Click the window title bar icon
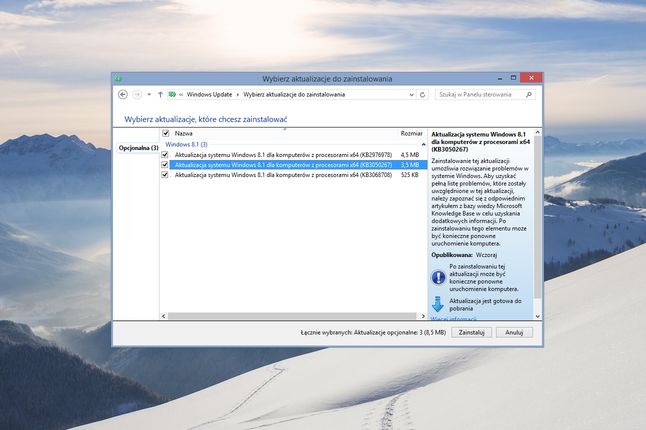 [118, 78]
